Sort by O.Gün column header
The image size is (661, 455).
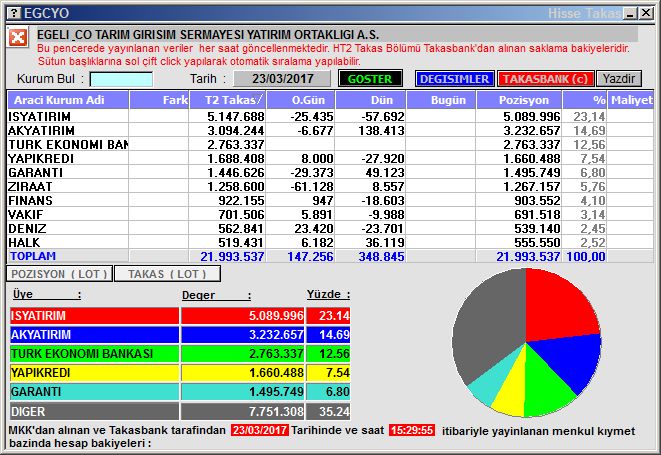coord(301,100)
